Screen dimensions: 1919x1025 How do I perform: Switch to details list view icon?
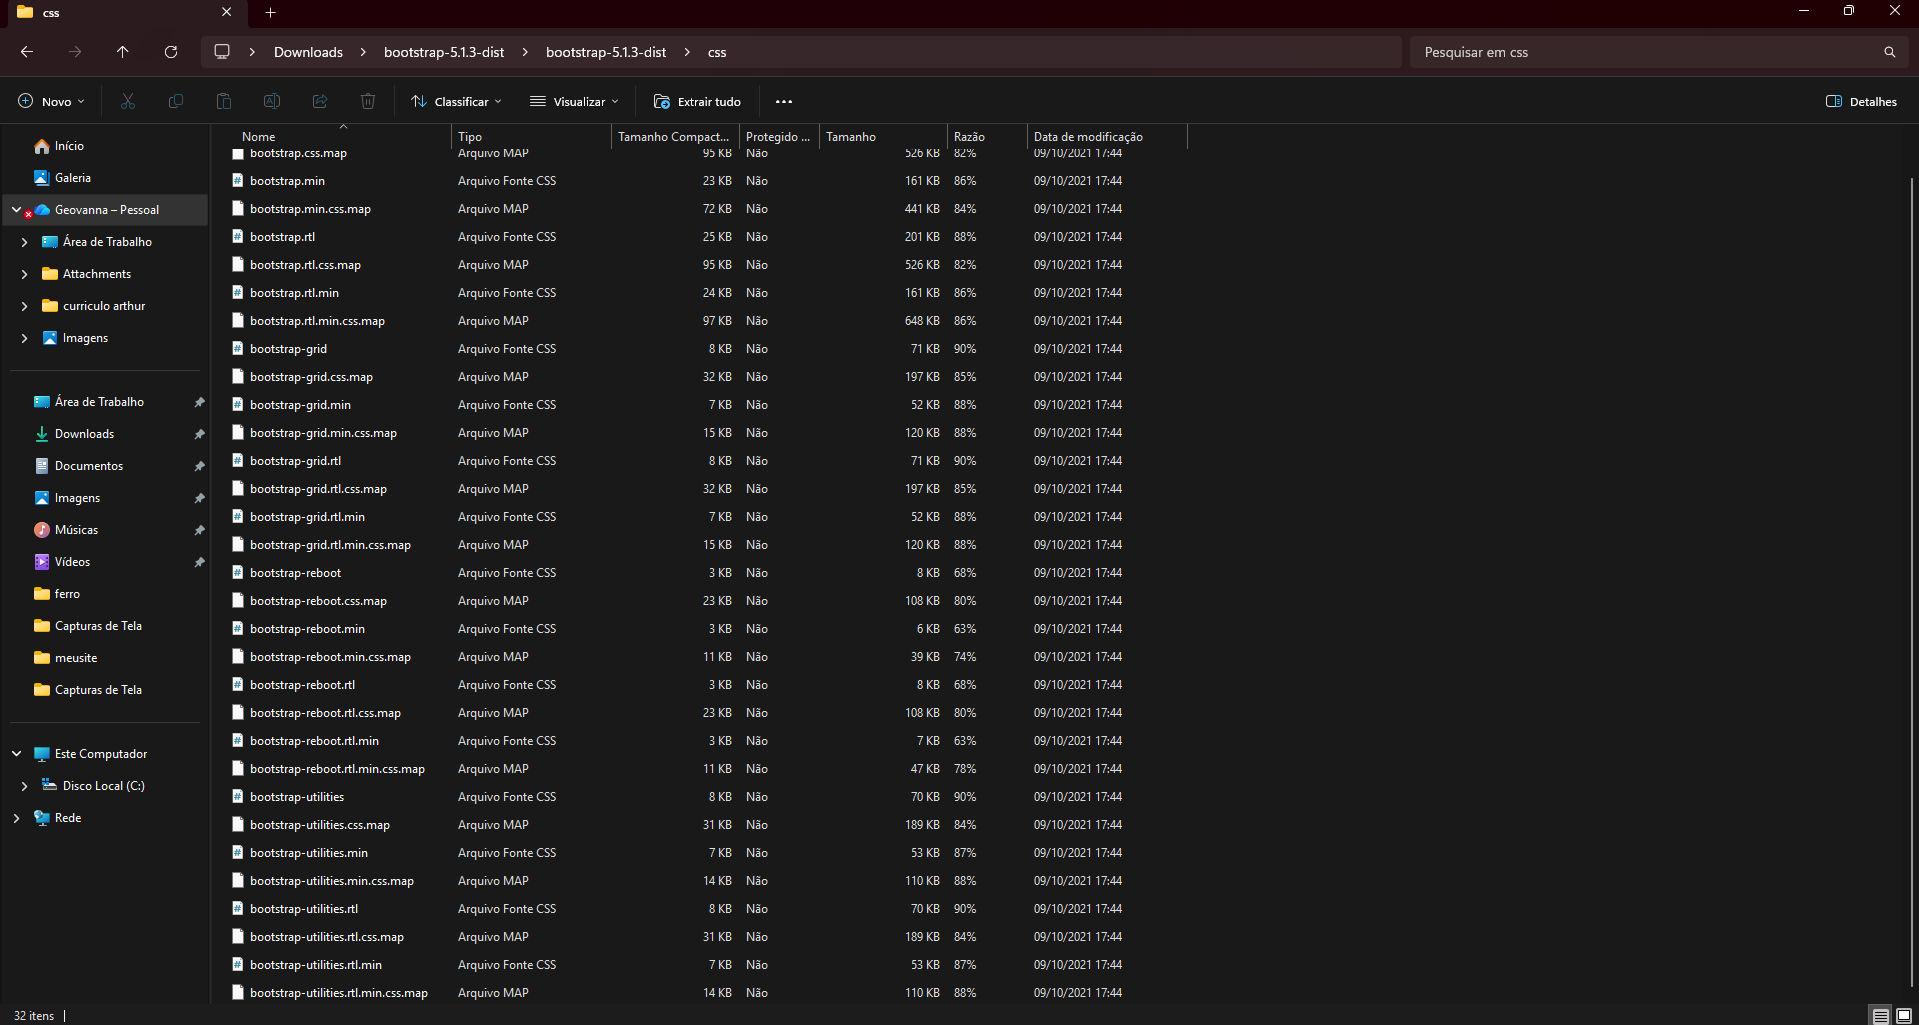pyautogui.click(x=1881, y=1015)
